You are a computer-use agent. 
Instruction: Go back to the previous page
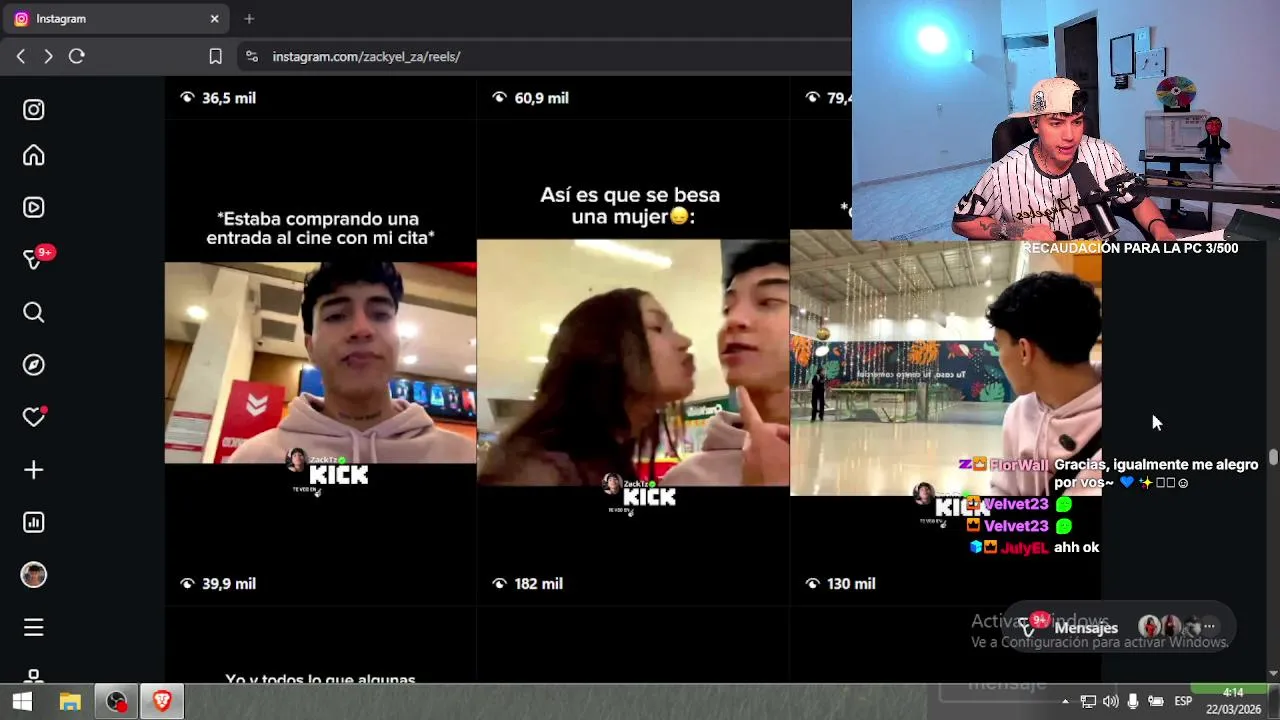21,57
